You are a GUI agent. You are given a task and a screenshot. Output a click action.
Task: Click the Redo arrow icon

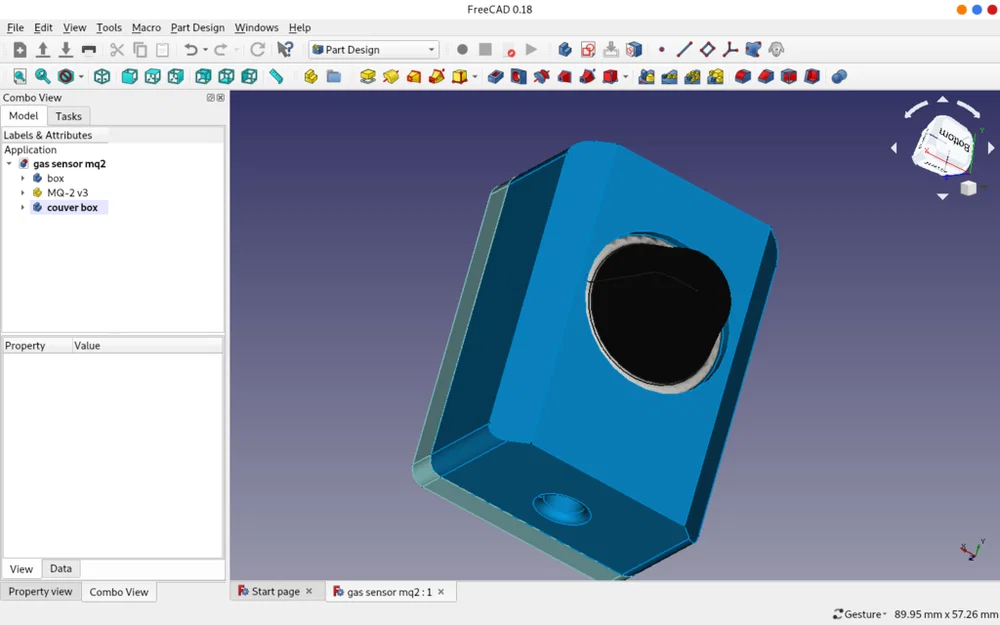[221, 50]
